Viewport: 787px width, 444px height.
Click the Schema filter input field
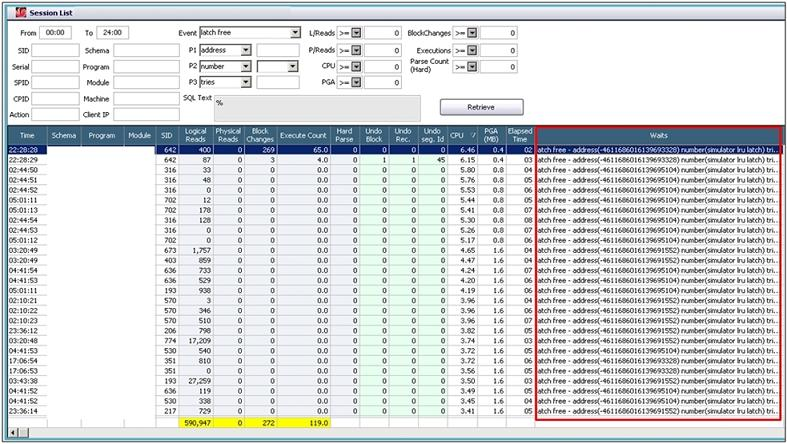point(147,50)
